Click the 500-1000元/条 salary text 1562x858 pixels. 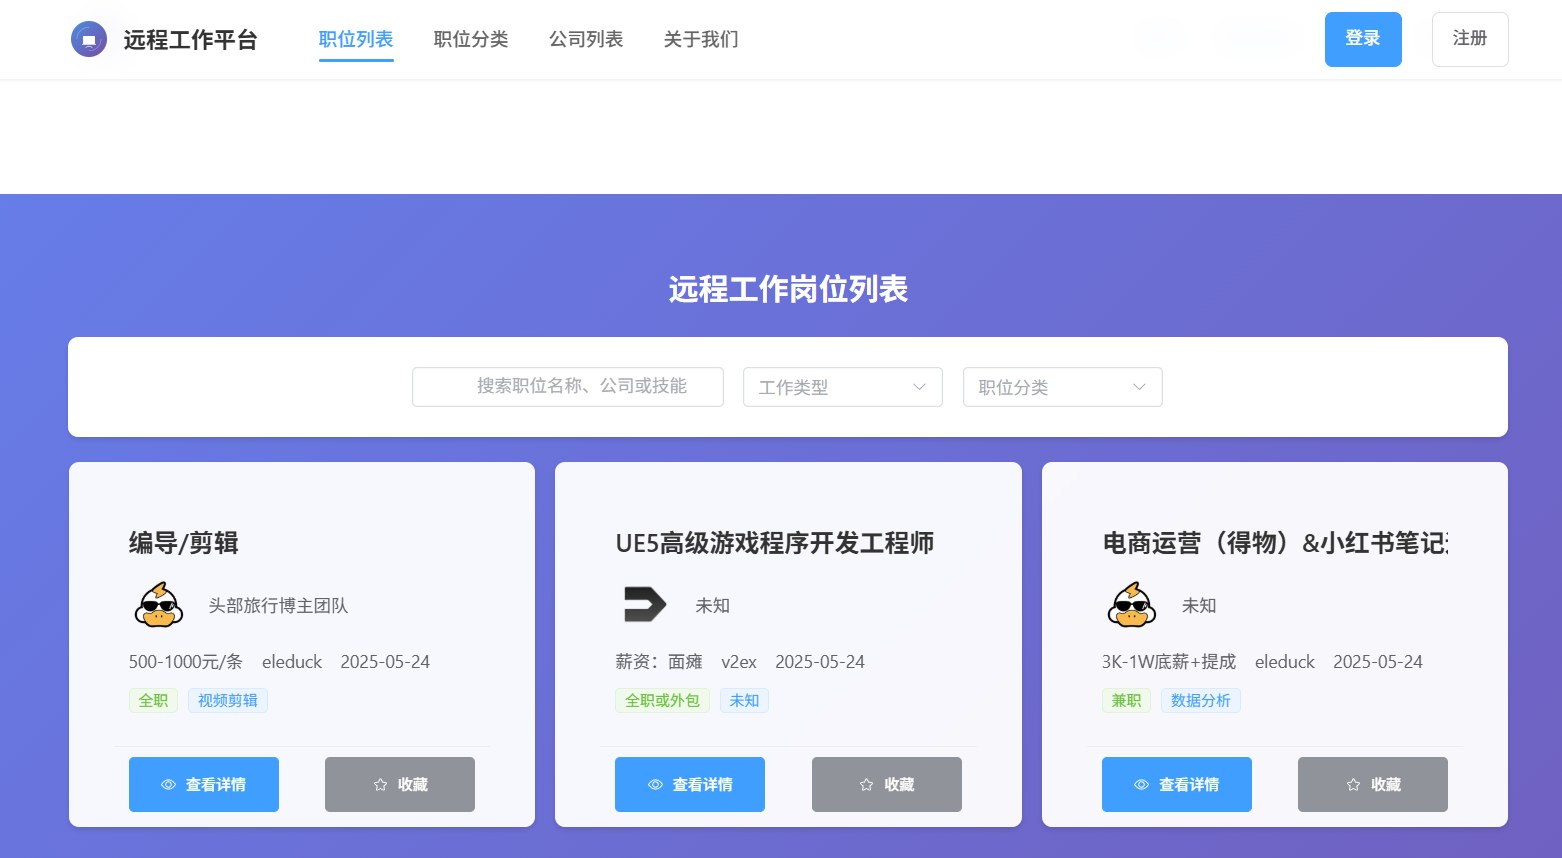click(186, 662)
